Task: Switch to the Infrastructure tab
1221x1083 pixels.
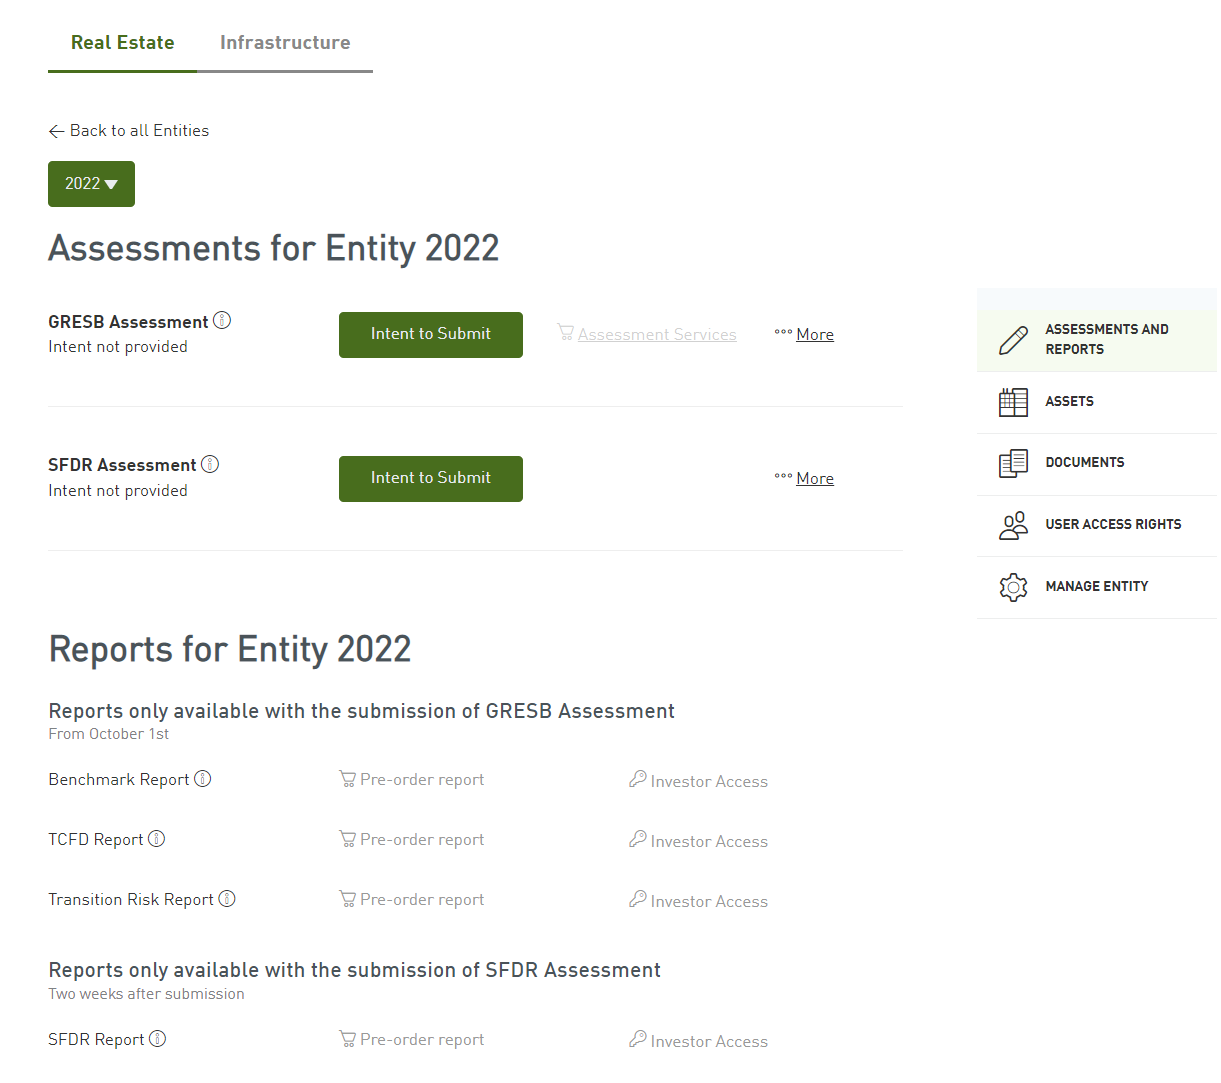Action: (285, 43)
